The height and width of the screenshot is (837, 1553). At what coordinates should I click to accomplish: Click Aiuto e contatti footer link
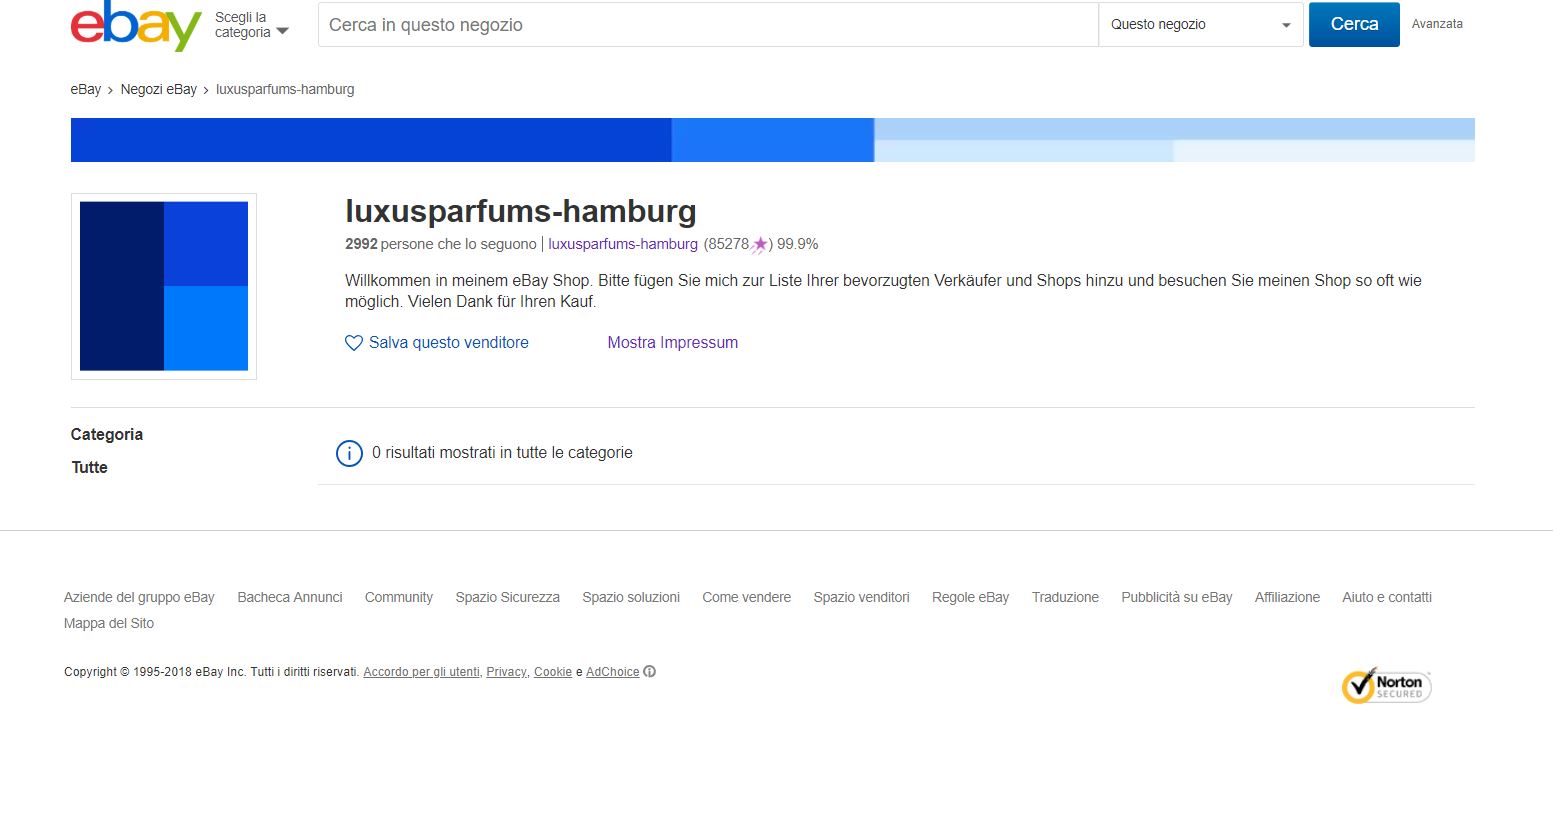1386,598
